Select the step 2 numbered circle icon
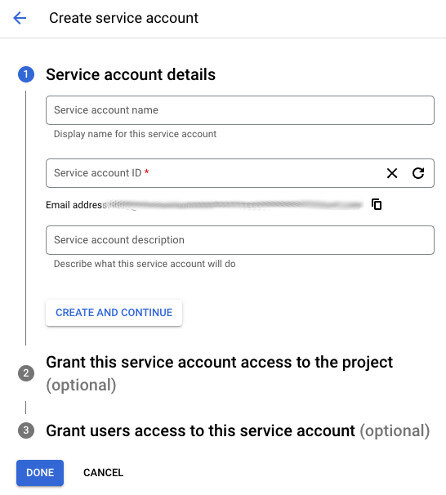446x495 pixels. click(x=26, y=373)
